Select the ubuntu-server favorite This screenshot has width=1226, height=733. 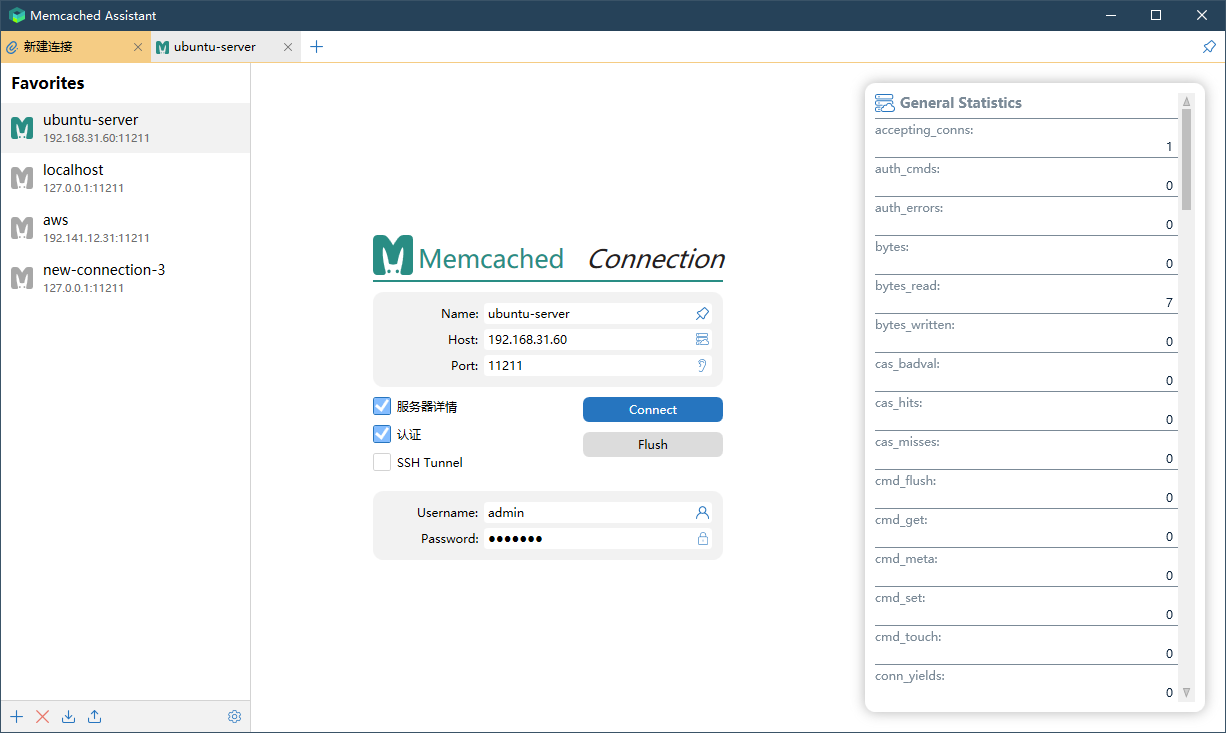125,128
